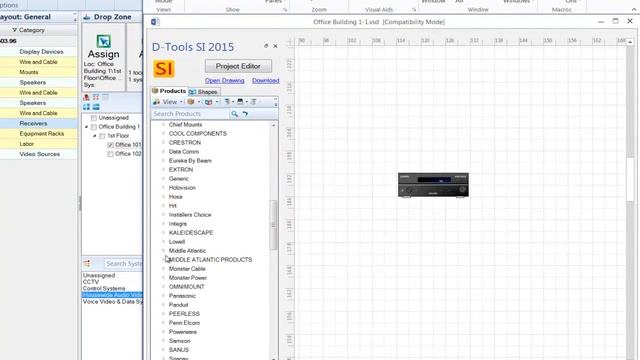
Task: Click the package box toolbar icon
Action: click(191, 102)
